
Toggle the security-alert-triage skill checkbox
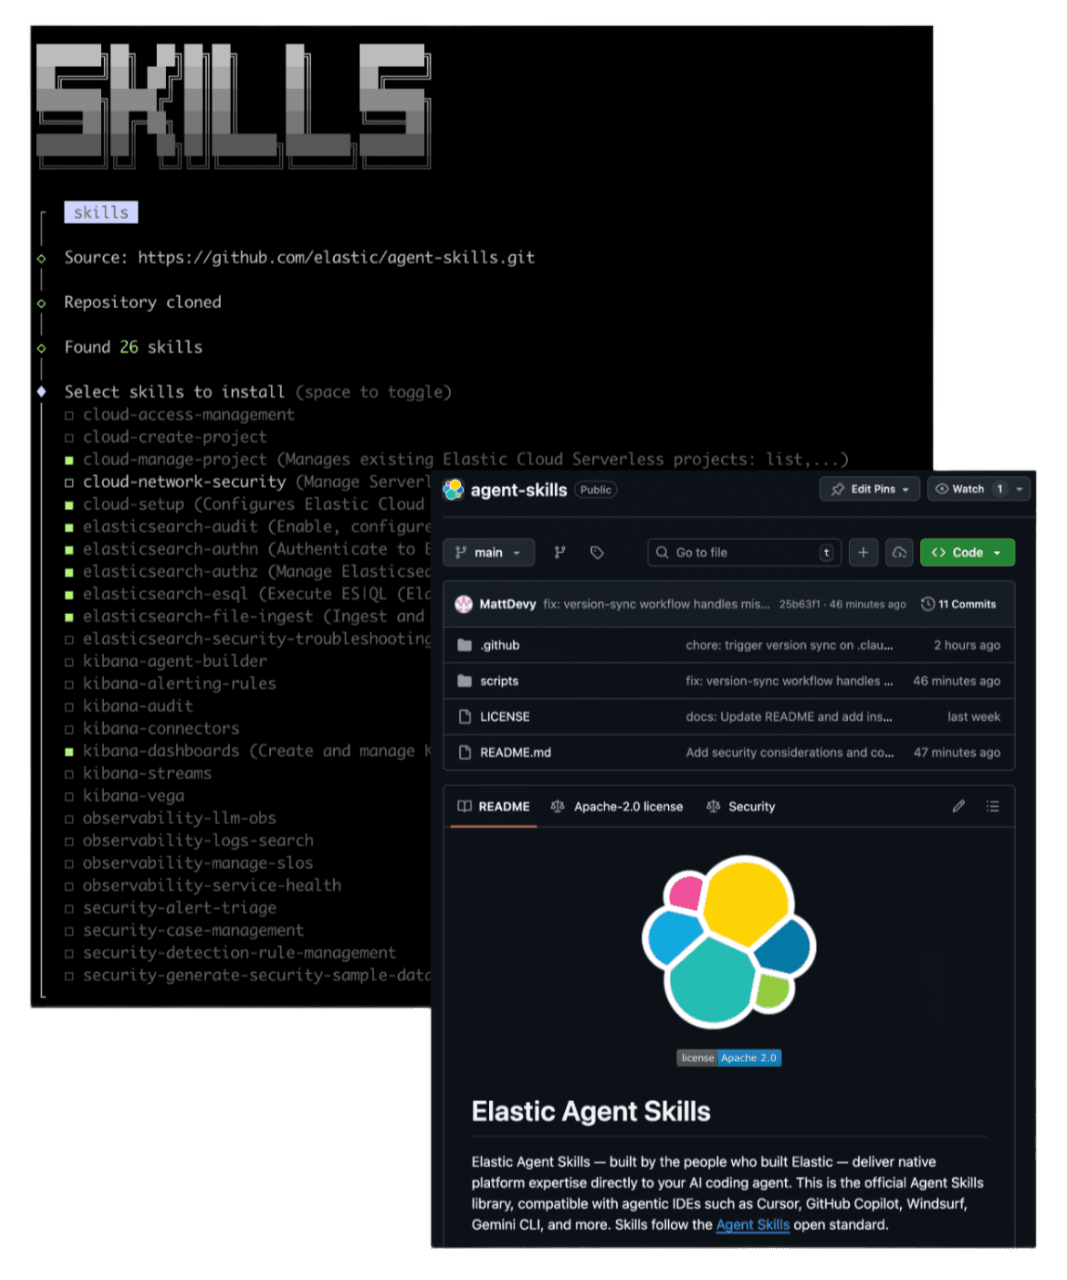69,908
